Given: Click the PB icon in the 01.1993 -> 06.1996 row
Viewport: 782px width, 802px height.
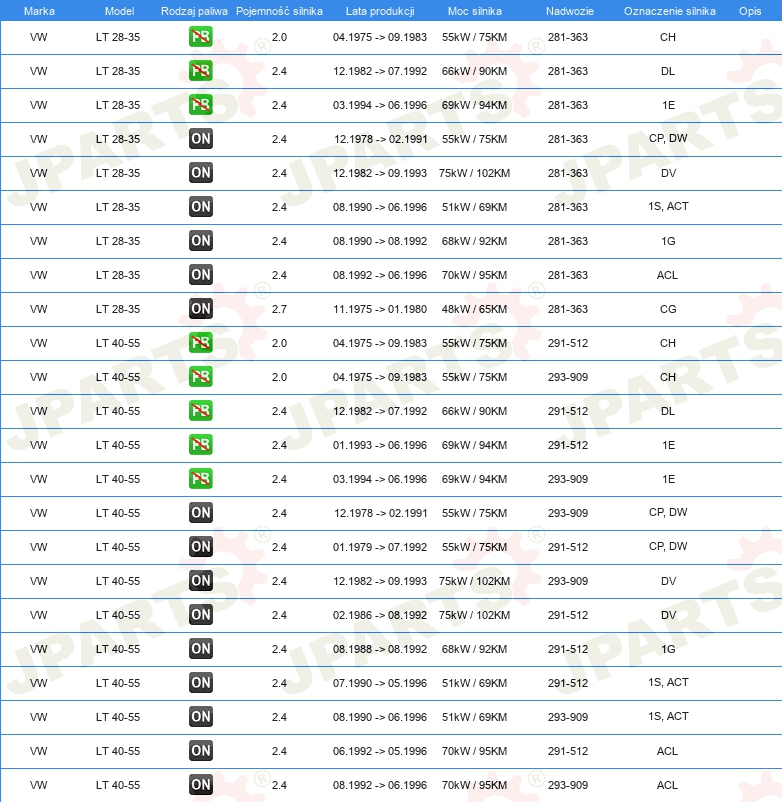Looking at the screenshot, I should 200,445.
